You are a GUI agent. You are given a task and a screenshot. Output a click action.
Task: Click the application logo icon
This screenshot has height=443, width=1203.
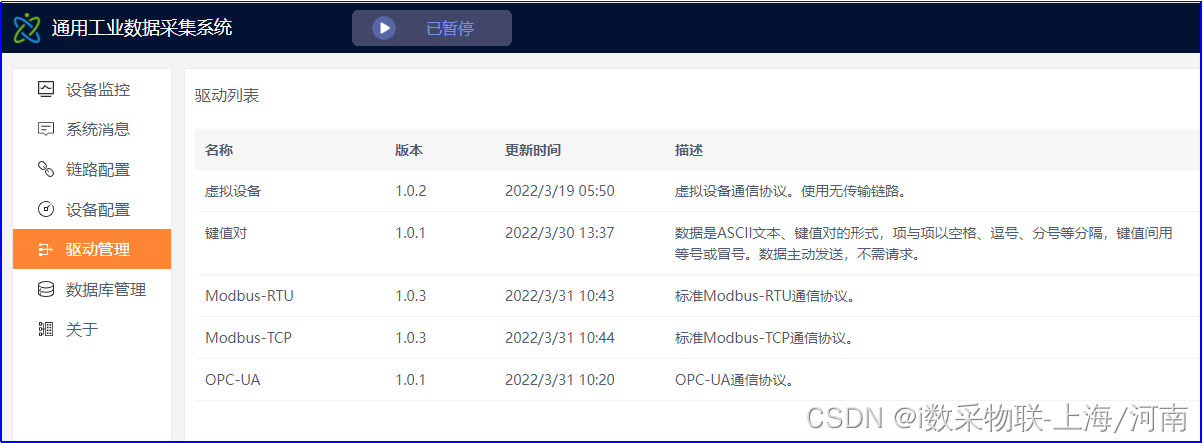coord(28,28)
